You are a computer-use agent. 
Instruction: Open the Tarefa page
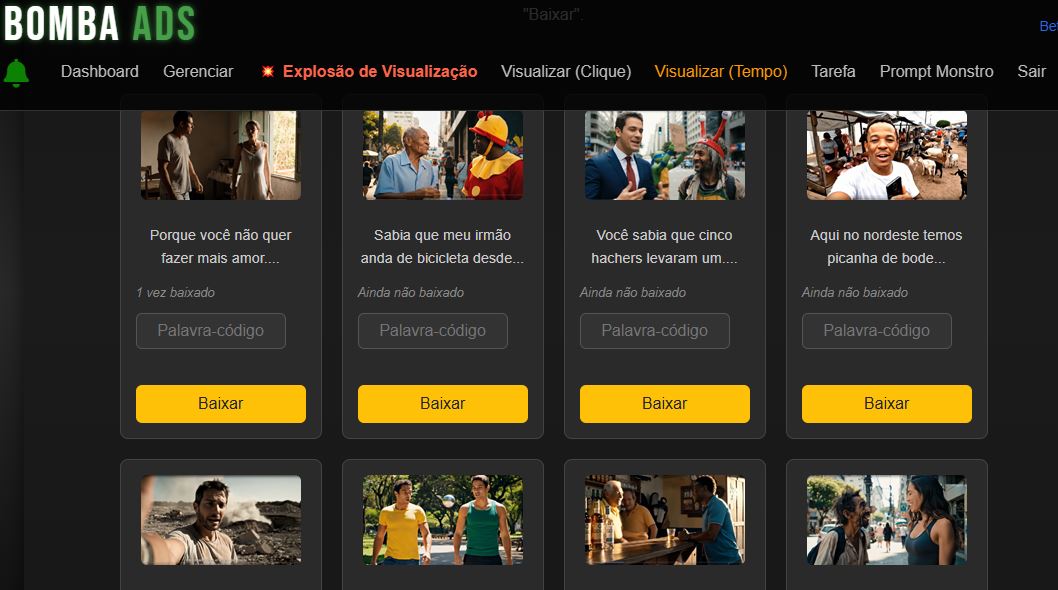833,71
